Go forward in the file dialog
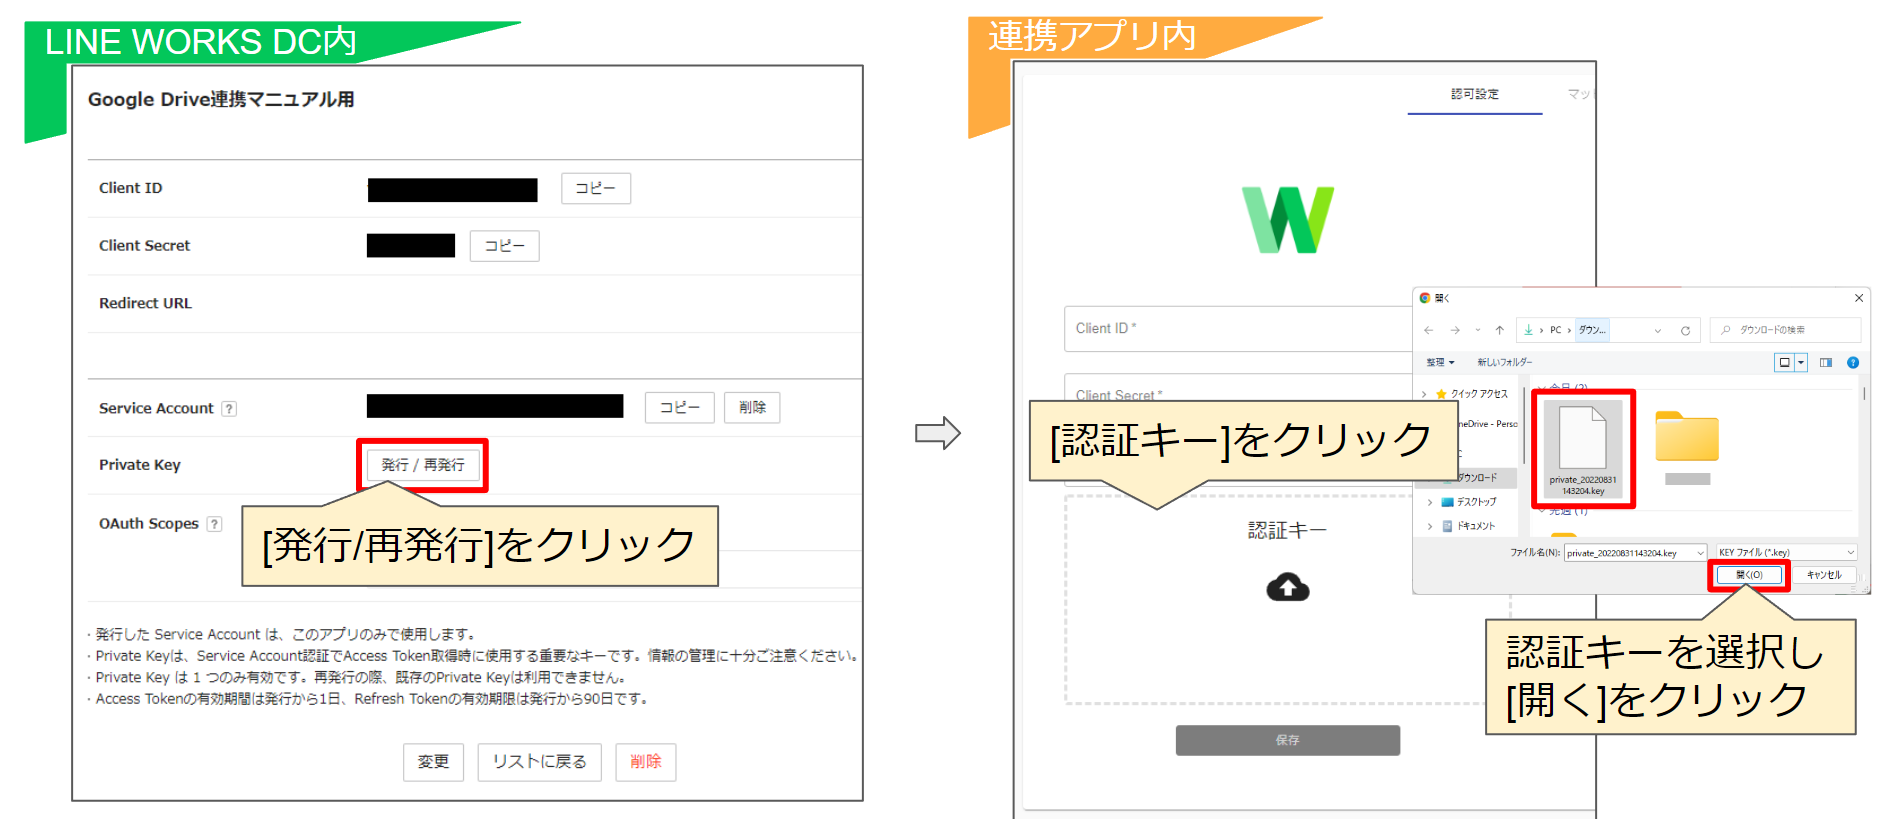This screenshot has height=819, width=1886. [x=1455, y=330]
